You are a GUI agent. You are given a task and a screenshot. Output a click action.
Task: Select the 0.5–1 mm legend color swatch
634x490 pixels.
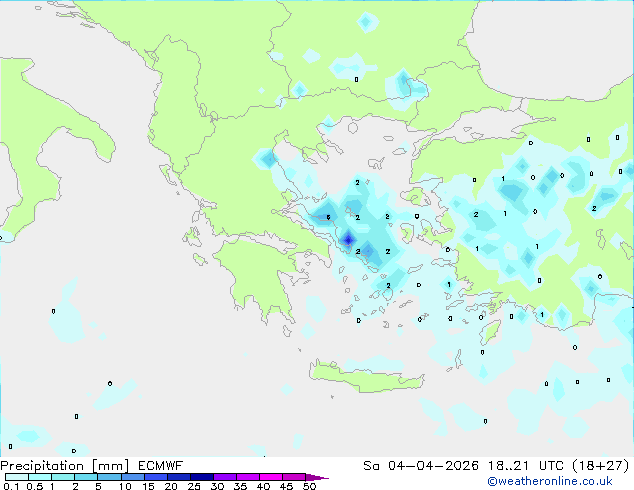[40, 477]
